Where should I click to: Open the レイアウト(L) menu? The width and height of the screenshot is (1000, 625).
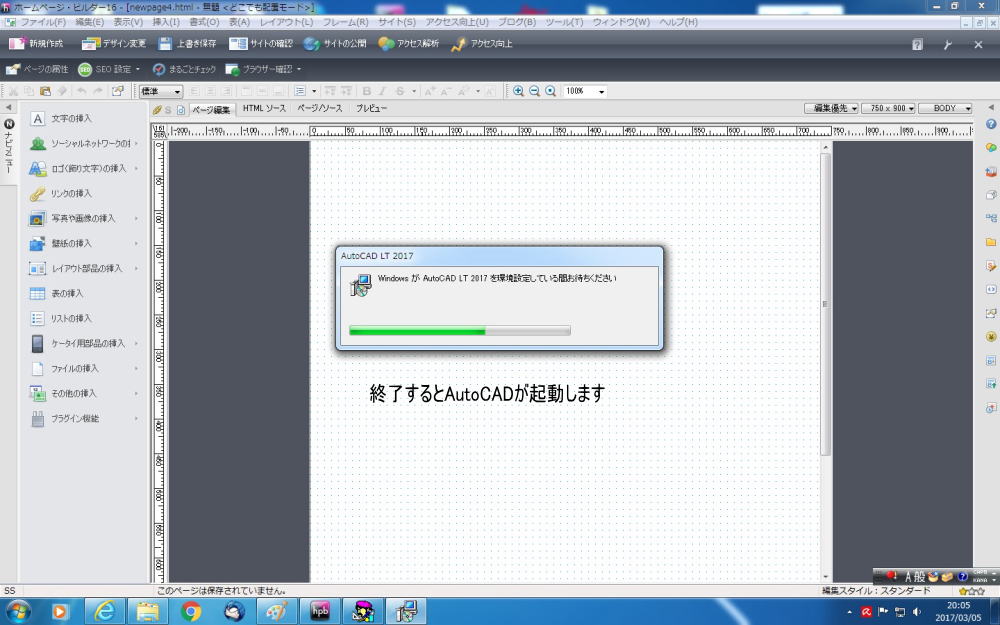coord(286,22)
